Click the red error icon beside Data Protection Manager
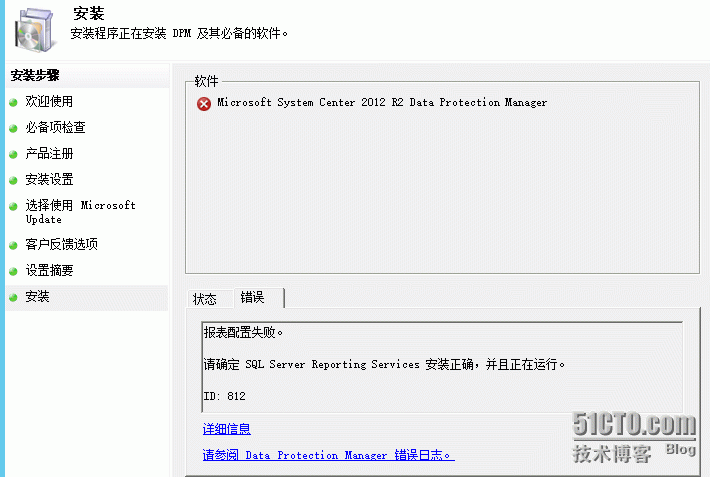This screenshot has height=477, width=710. (x=204, y=104)
